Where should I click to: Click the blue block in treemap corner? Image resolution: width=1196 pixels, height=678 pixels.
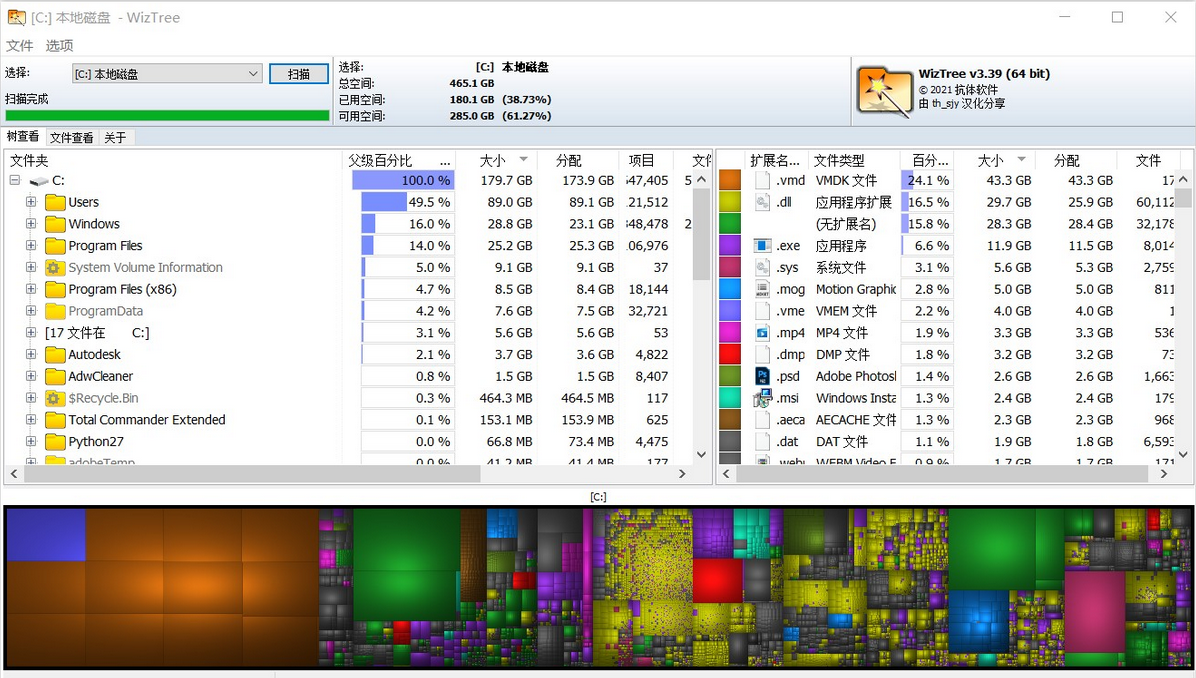(46, 535)
